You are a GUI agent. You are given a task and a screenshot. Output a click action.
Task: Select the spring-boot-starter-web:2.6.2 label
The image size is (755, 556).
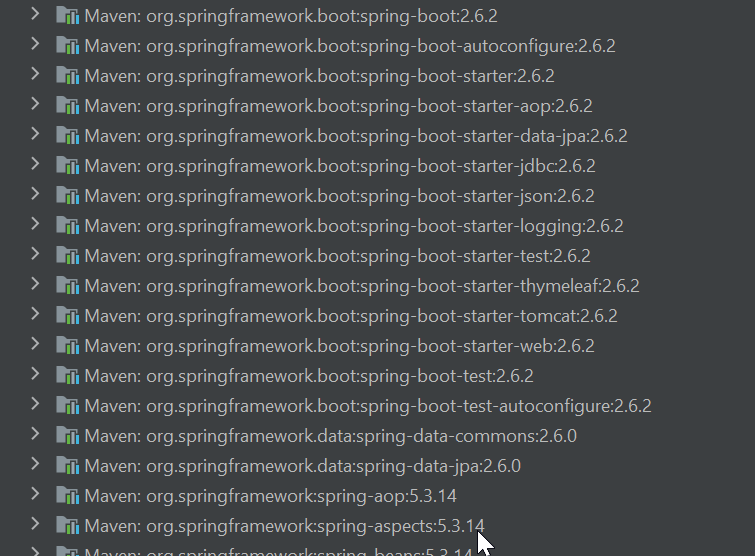click(x=339, y=346)
